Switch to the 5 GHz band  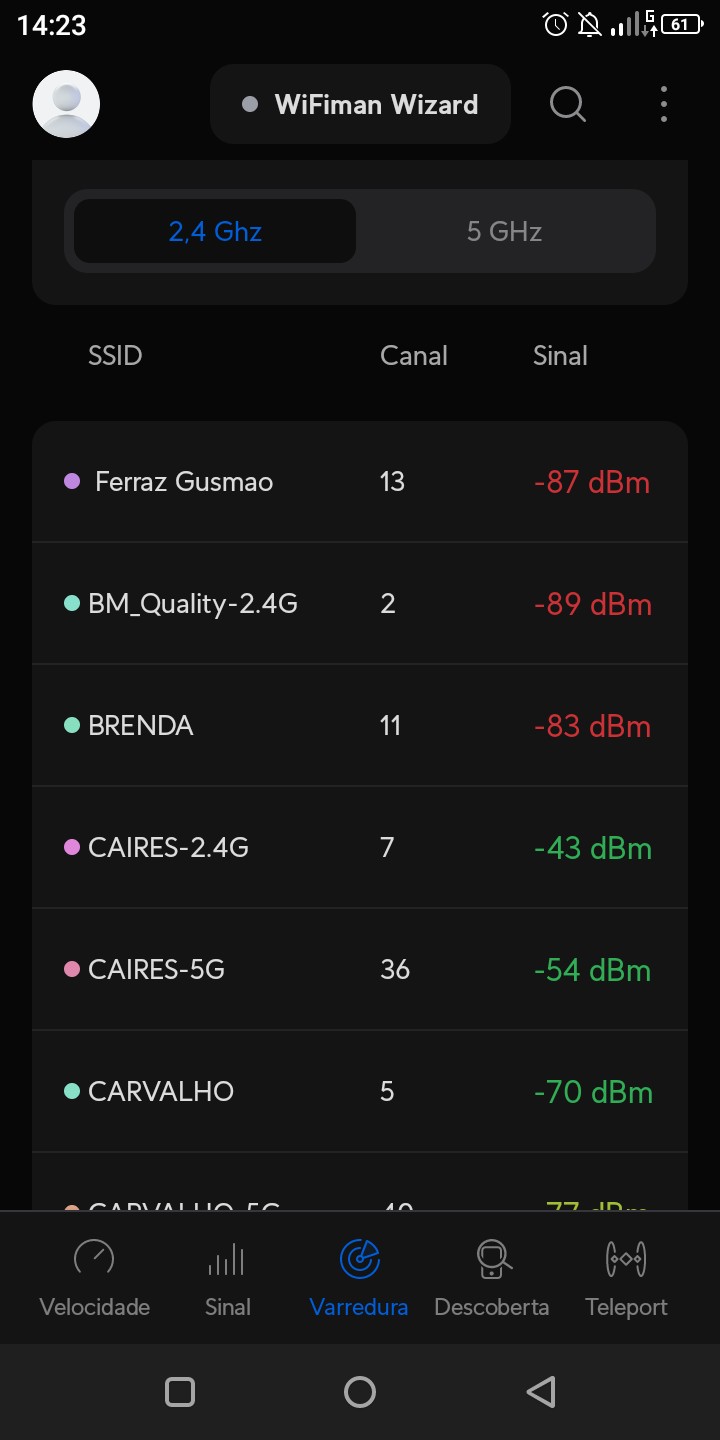click(x=504, y=232)
